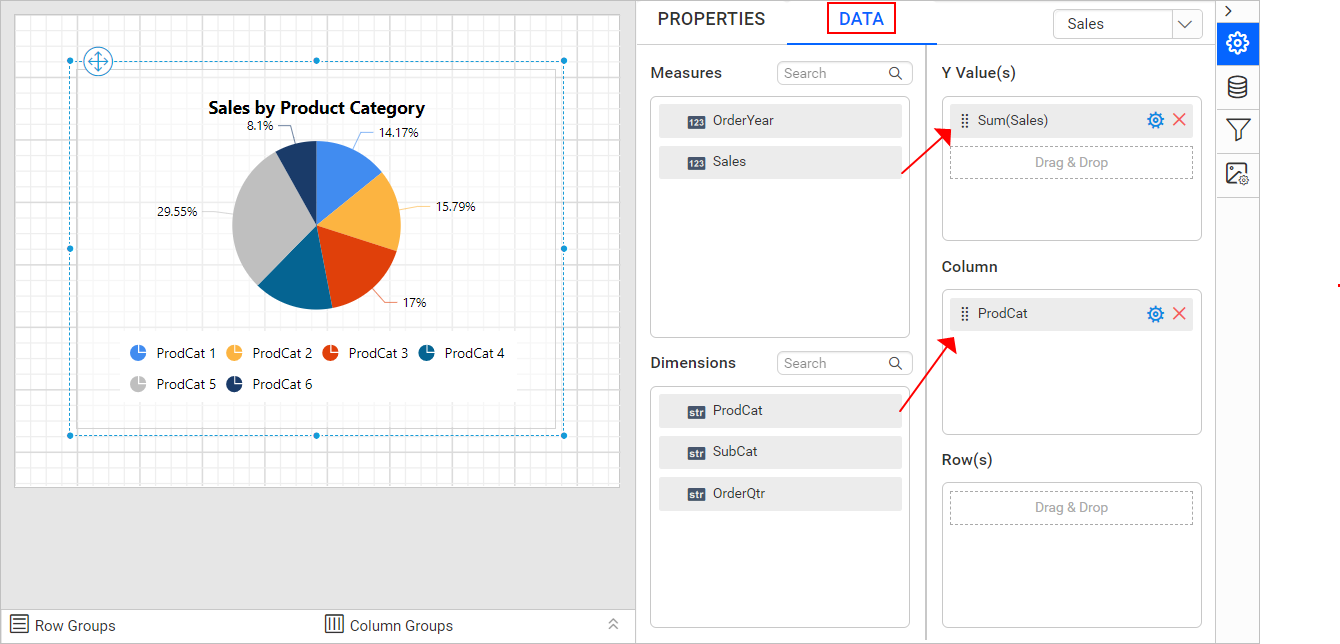
Task: Open settings gear for Sum(Sales)
Action: point(1155,120)
